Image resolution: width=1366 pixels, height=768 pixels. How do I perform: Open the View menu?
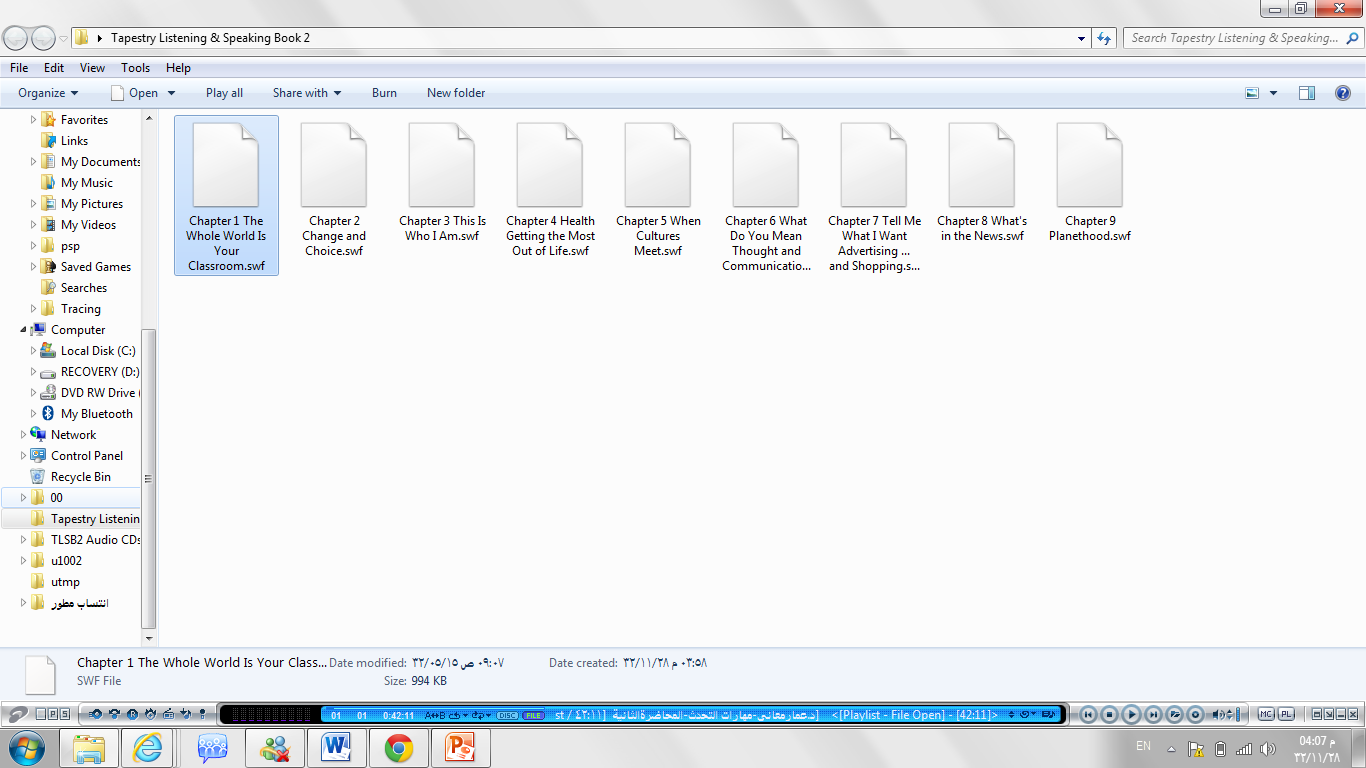(x=93, y=68)
